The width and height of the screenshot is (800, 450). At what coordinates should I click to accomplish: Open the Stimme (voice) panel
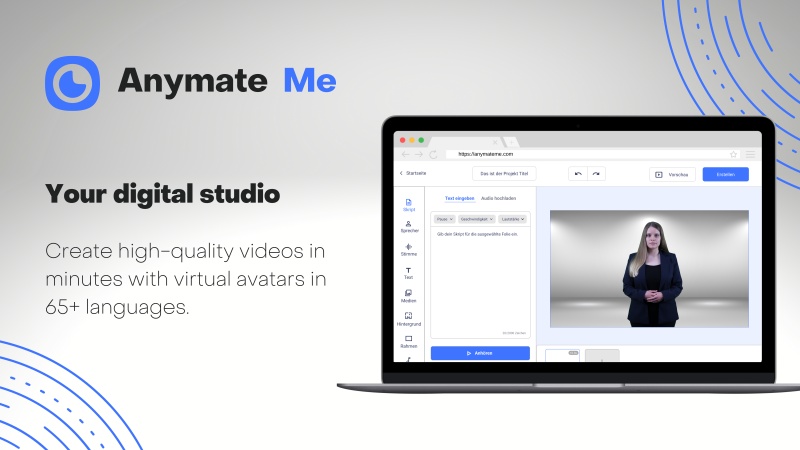tap(409, 250)
